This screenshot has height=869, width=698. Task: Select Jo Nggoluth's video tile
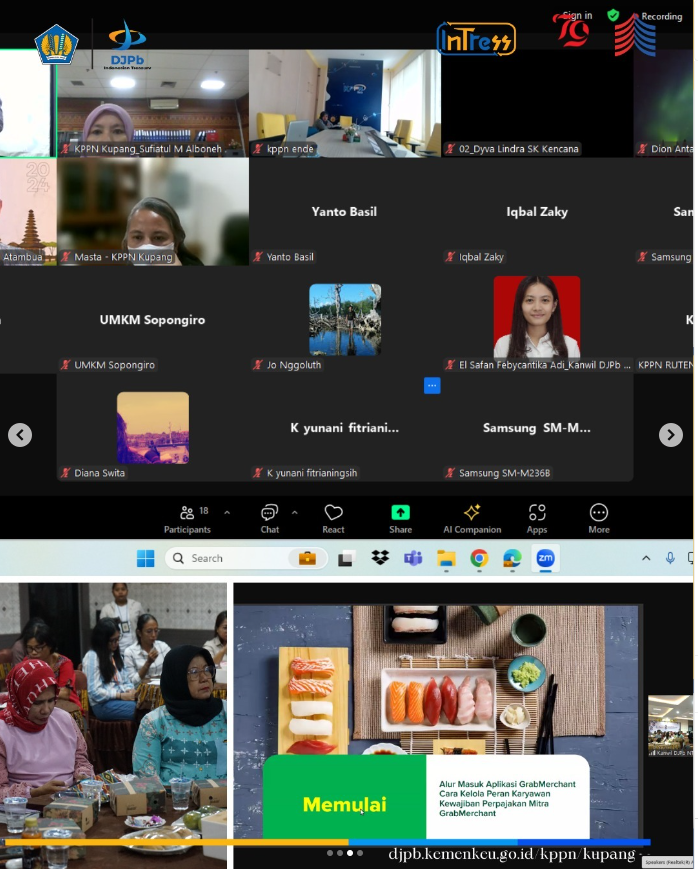(344, 320)
